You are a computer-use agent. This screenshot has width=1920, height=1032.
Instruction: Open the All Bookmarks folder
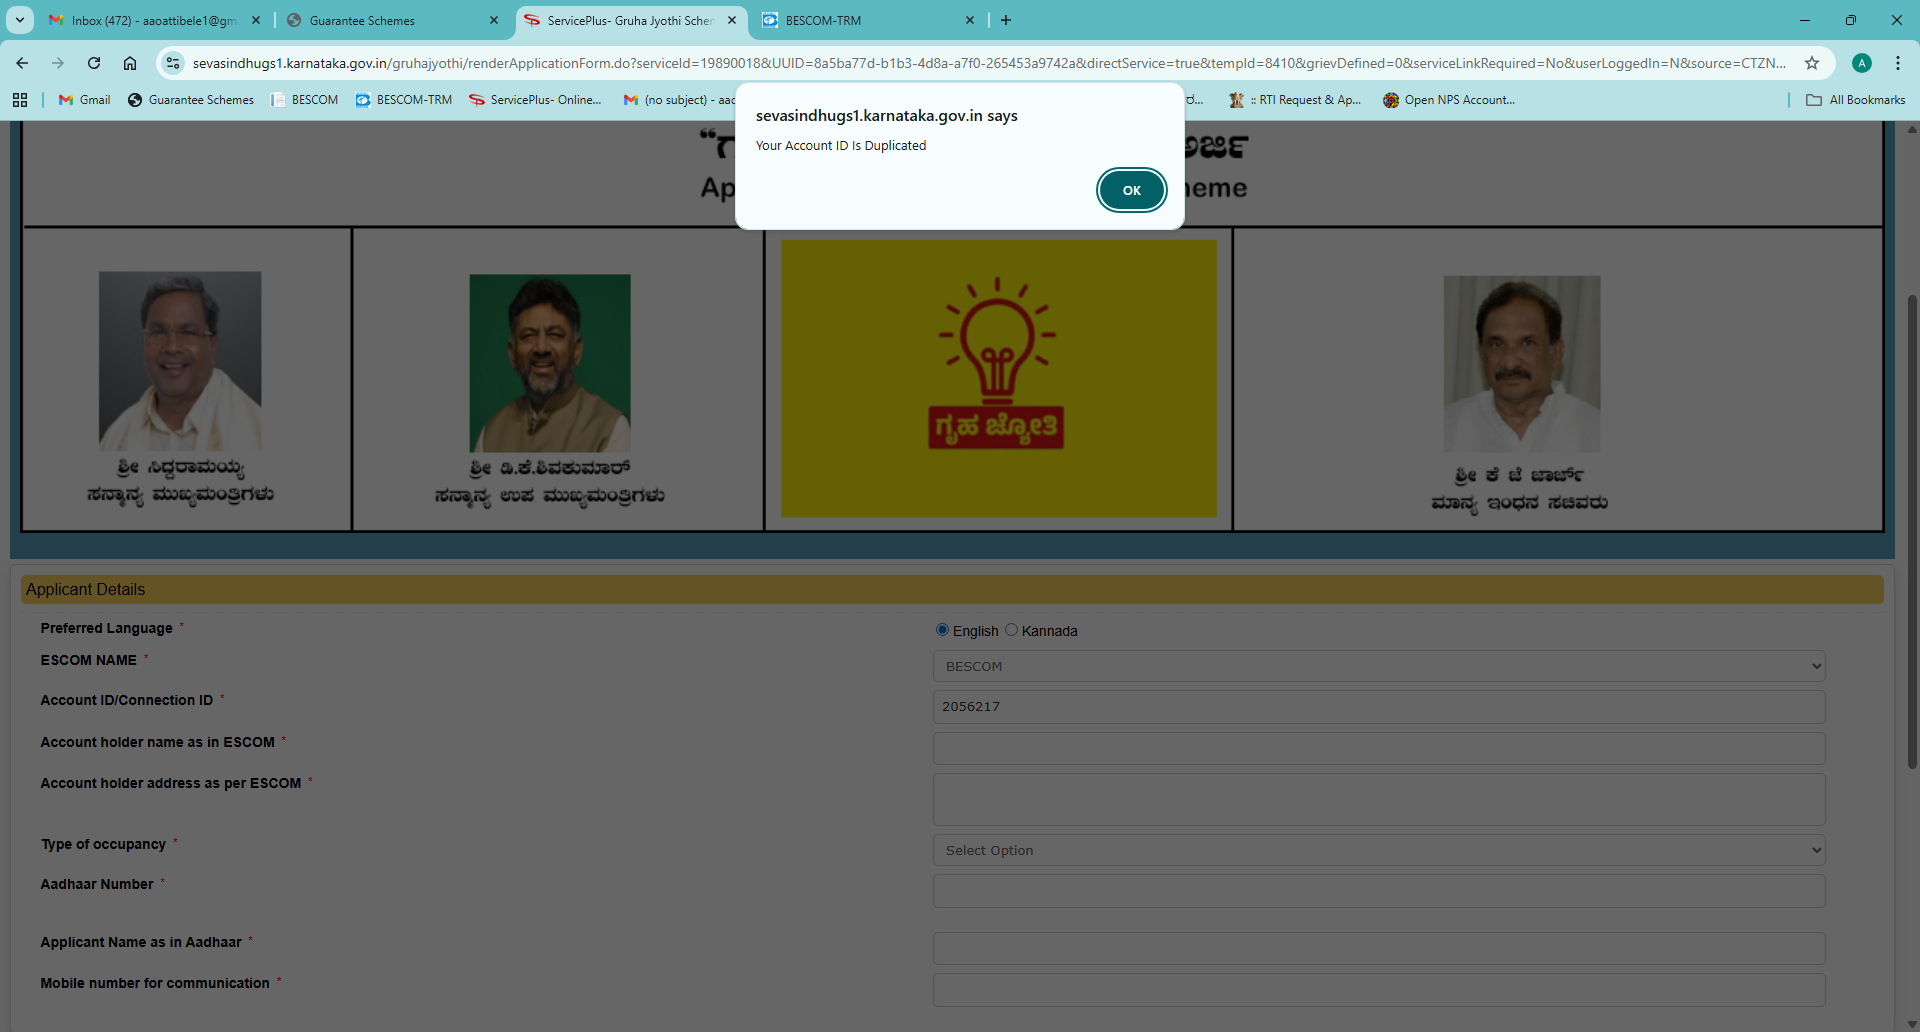click(1856, 100)
